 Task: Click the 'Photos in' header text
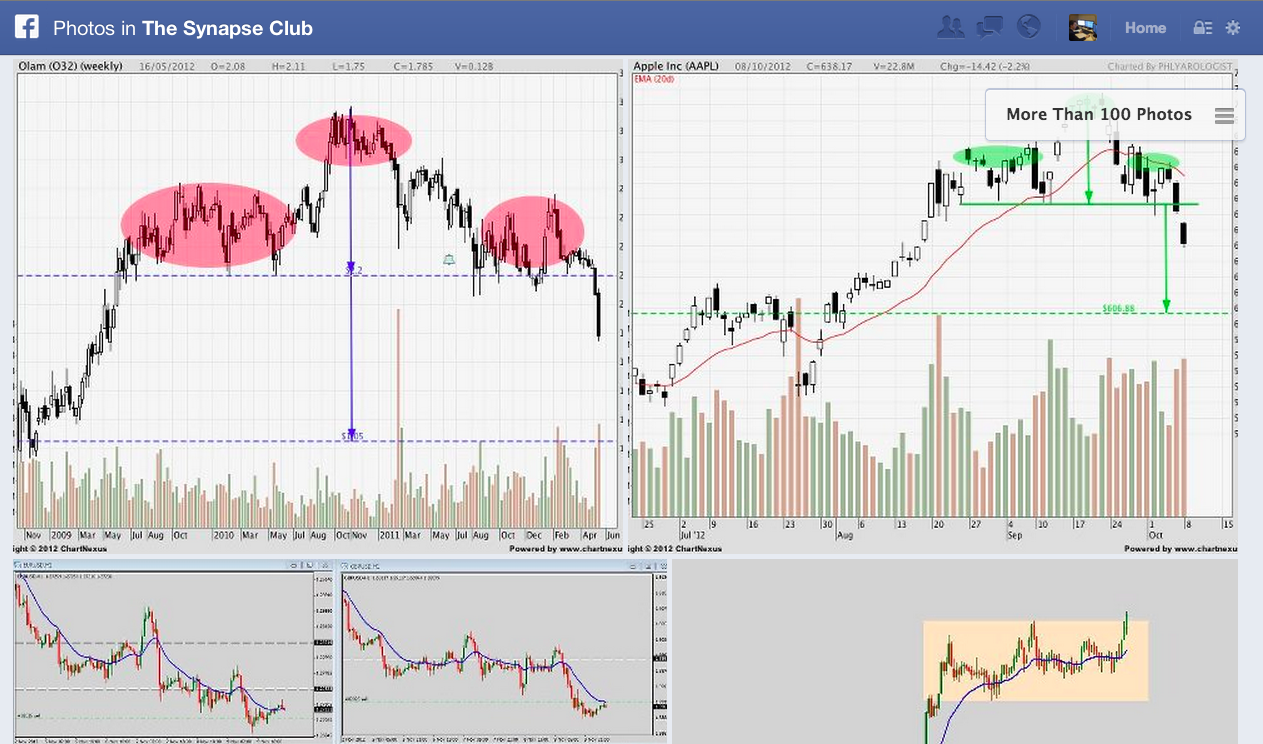click(95, 28)
